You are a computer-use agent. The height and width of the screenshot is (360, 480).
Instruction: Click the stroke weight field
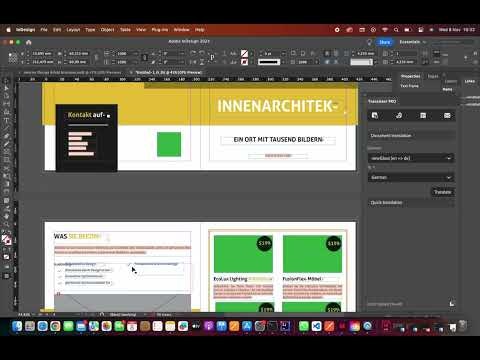[x=272, y=53]
